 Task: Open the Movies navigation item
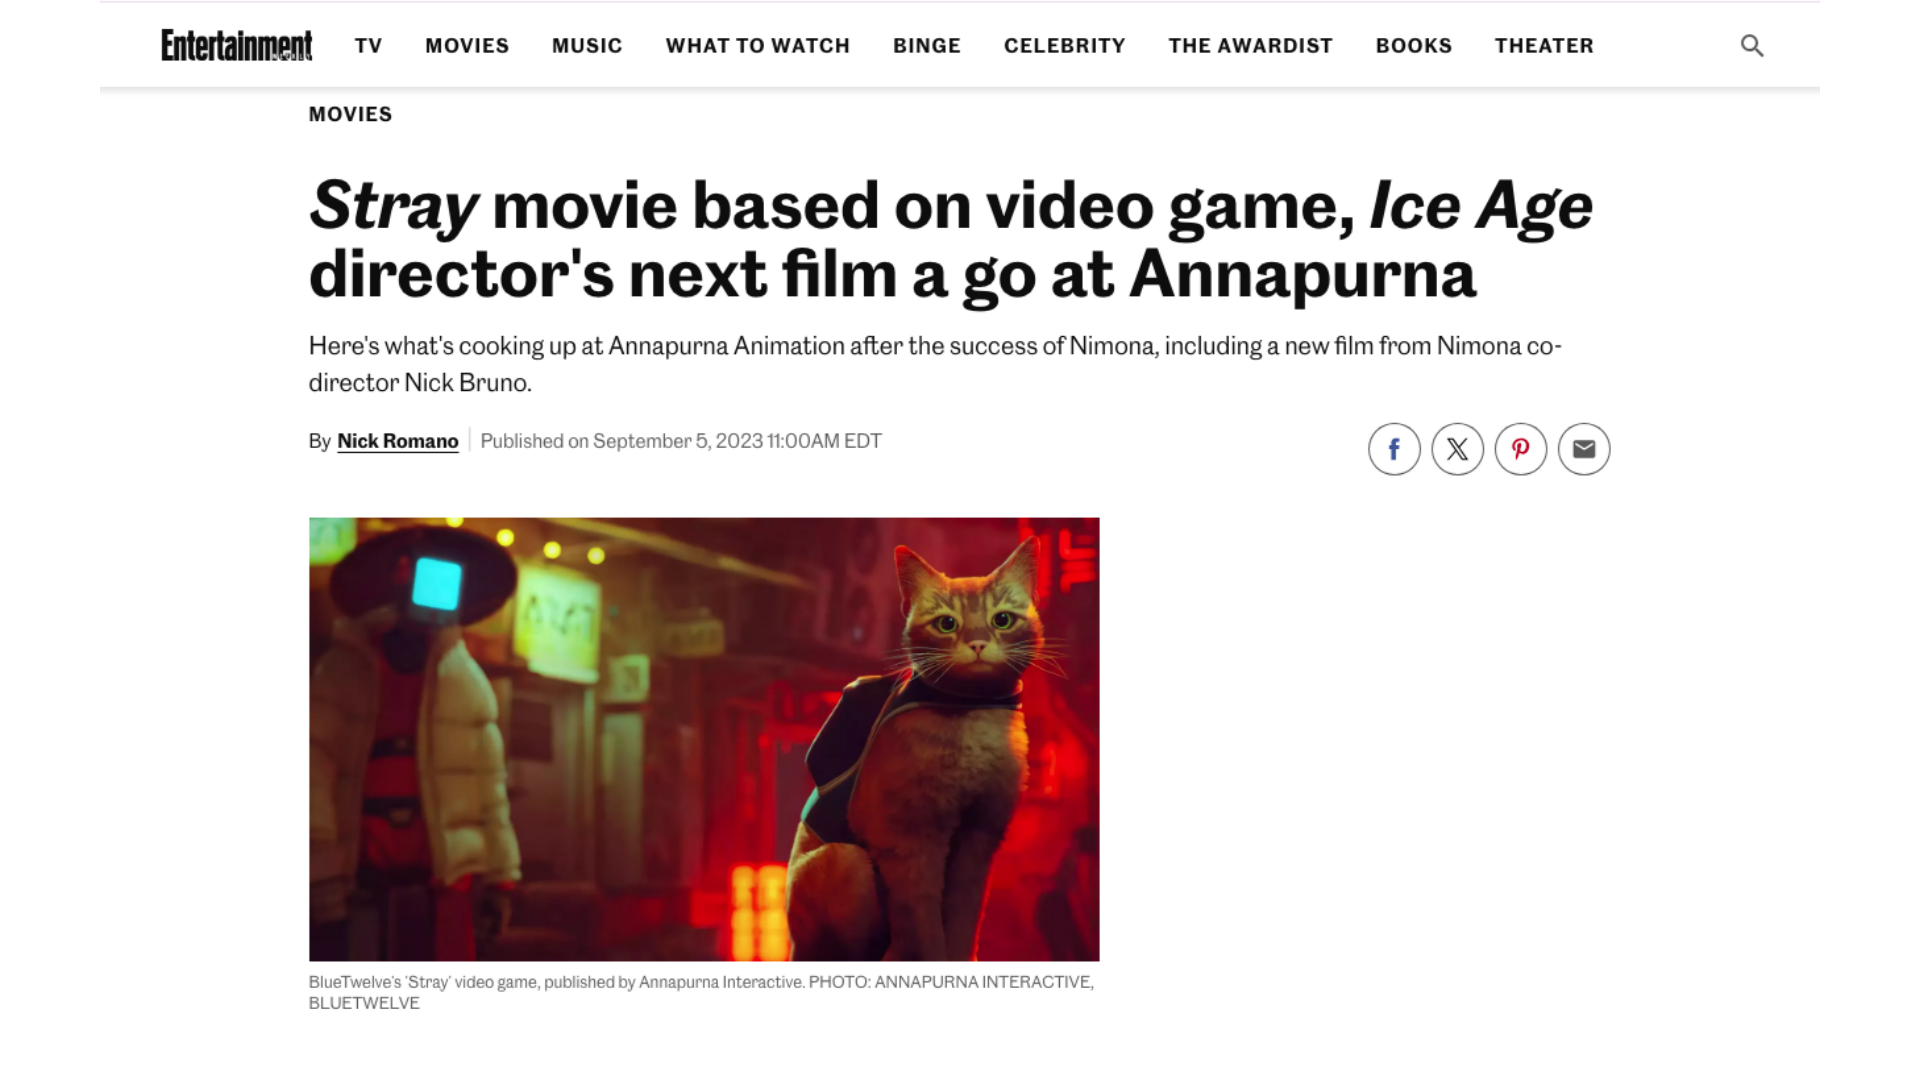point(467,46)
